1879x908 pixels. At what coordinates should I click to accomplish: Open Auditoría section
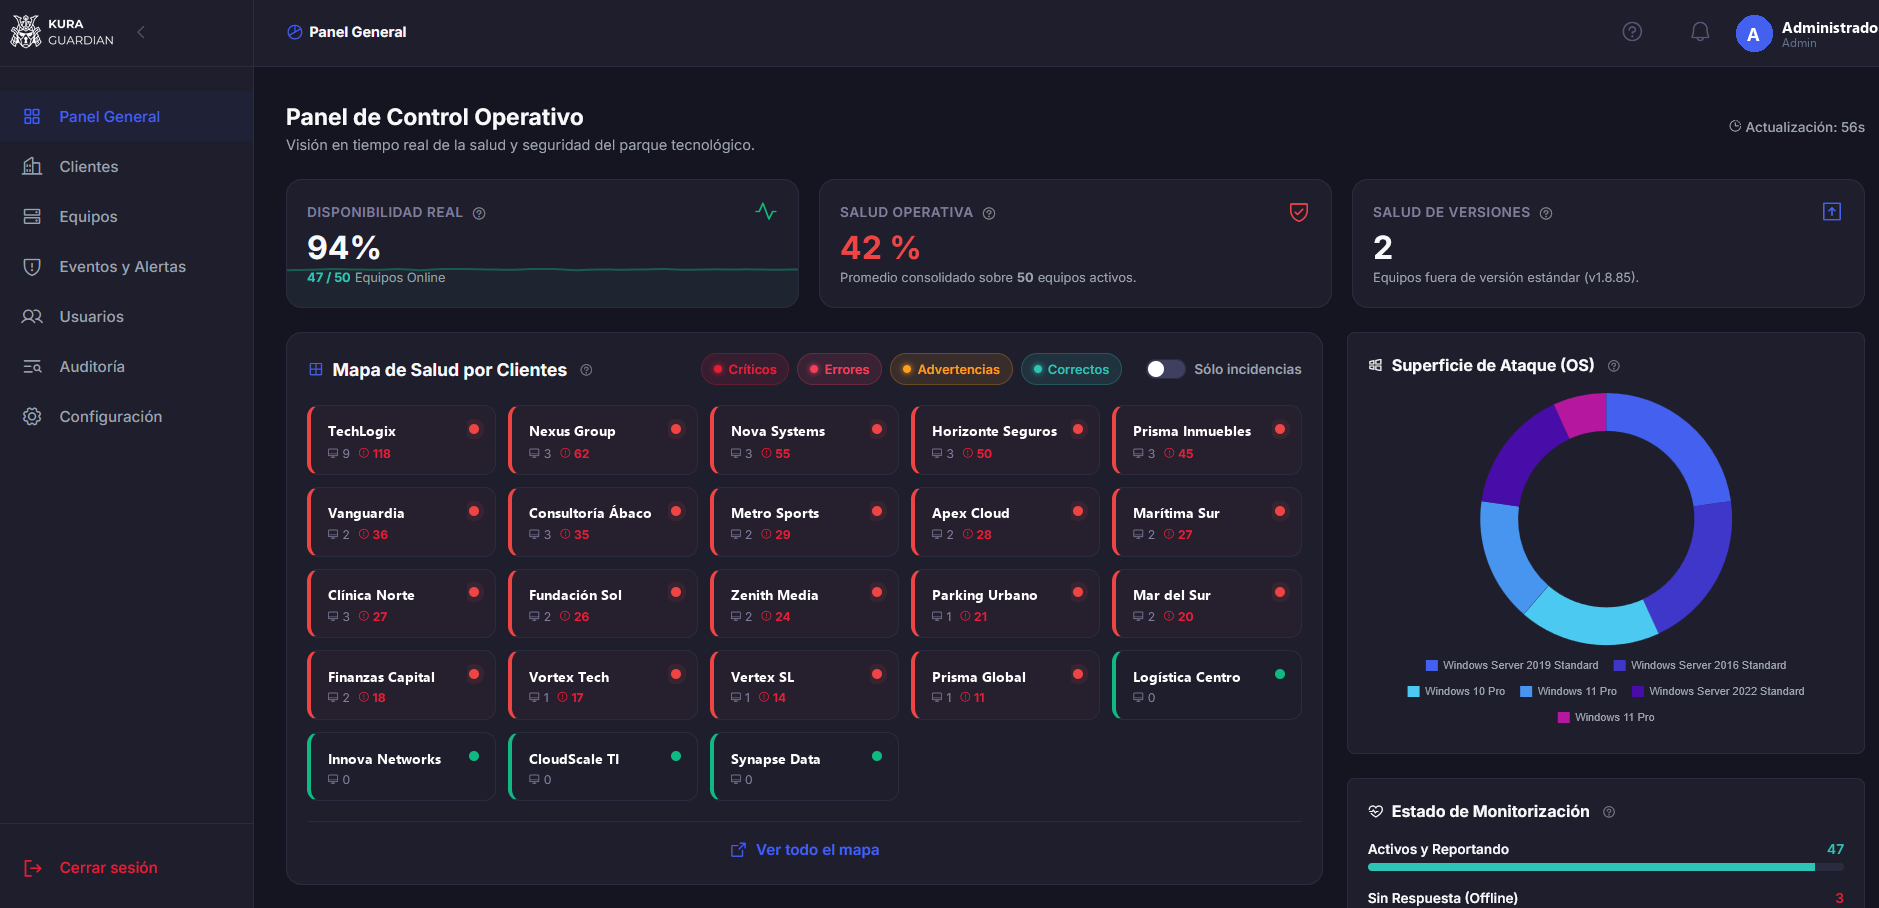click(x=126, y=367)
